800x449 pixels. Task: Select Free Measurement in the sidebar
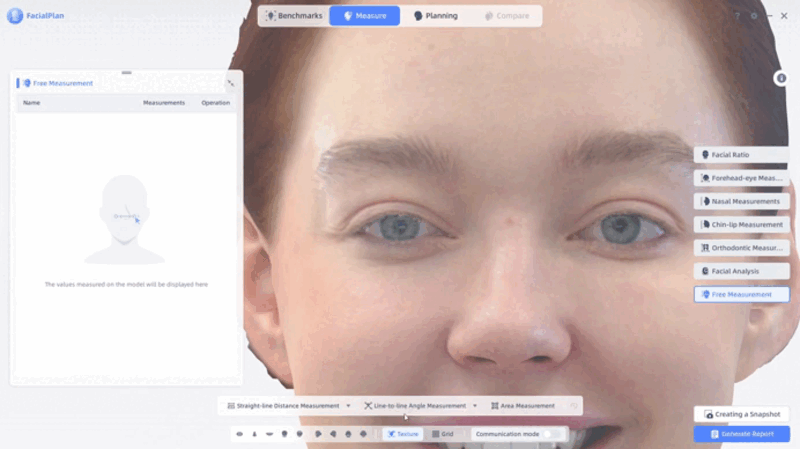741,294
